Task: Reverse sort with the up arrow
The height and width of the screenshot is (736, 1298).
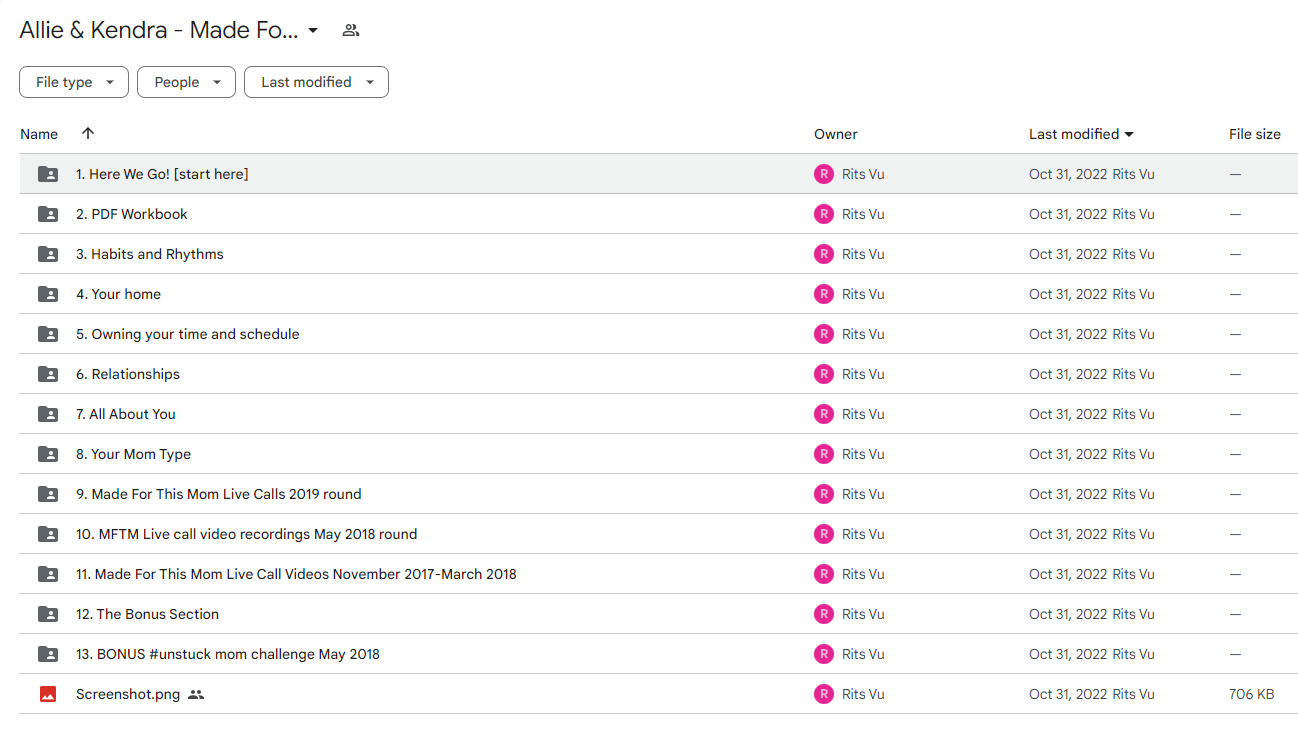Action: pos(88,133)
